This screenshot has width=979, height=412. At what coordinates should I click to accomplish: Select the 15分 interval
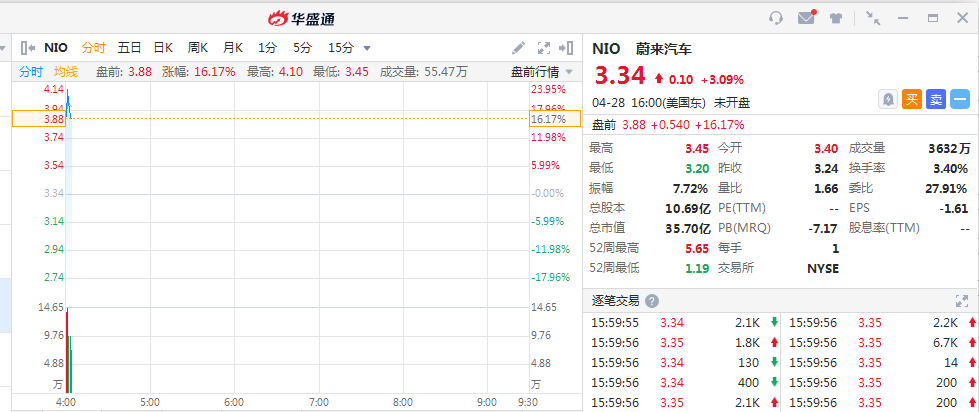pyautogui.click(x=341, y=48)
